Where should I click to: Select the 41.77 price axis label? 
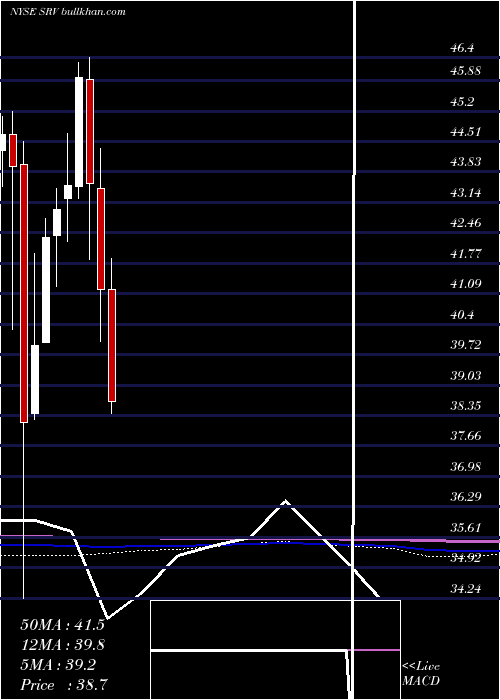click(x=466, y=254)
